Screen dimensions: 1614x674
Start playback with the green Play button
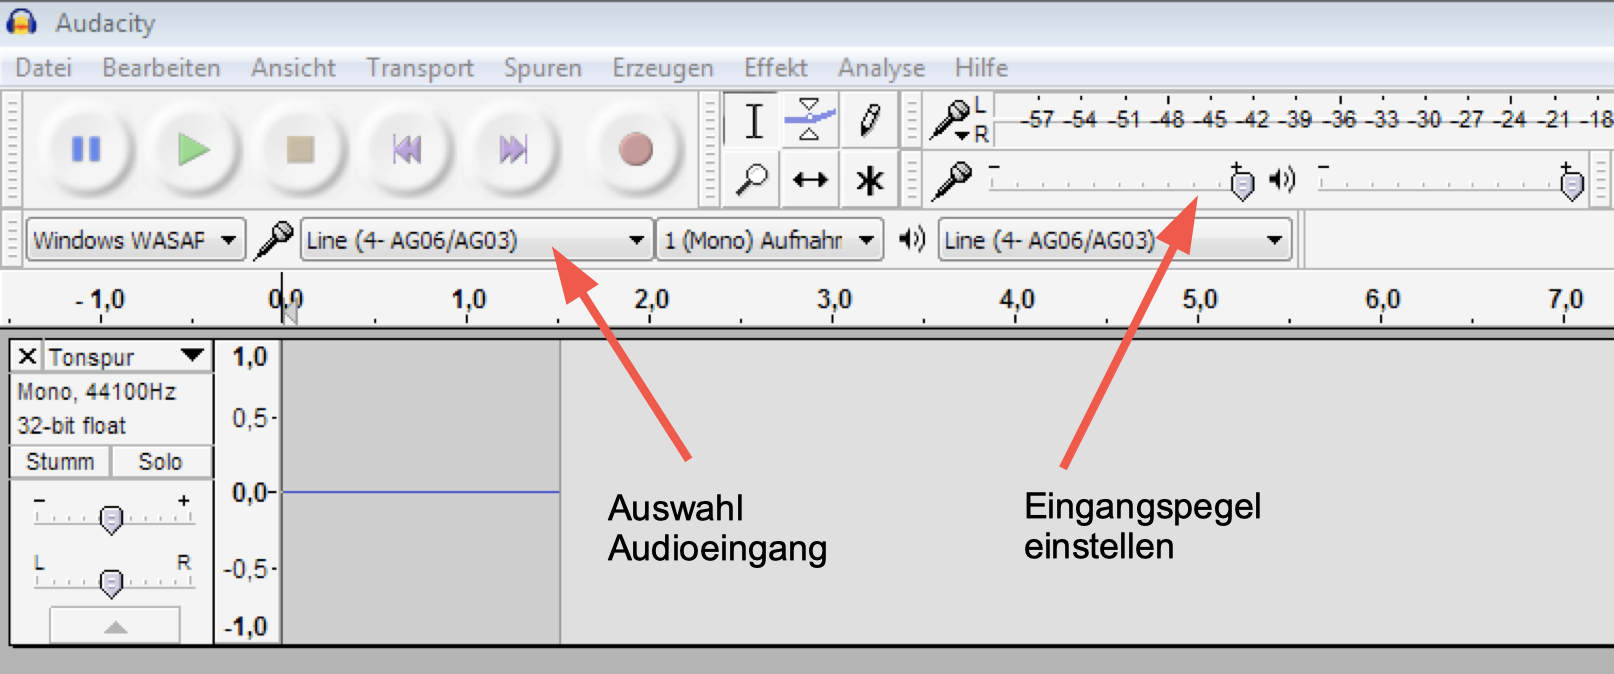193,150
